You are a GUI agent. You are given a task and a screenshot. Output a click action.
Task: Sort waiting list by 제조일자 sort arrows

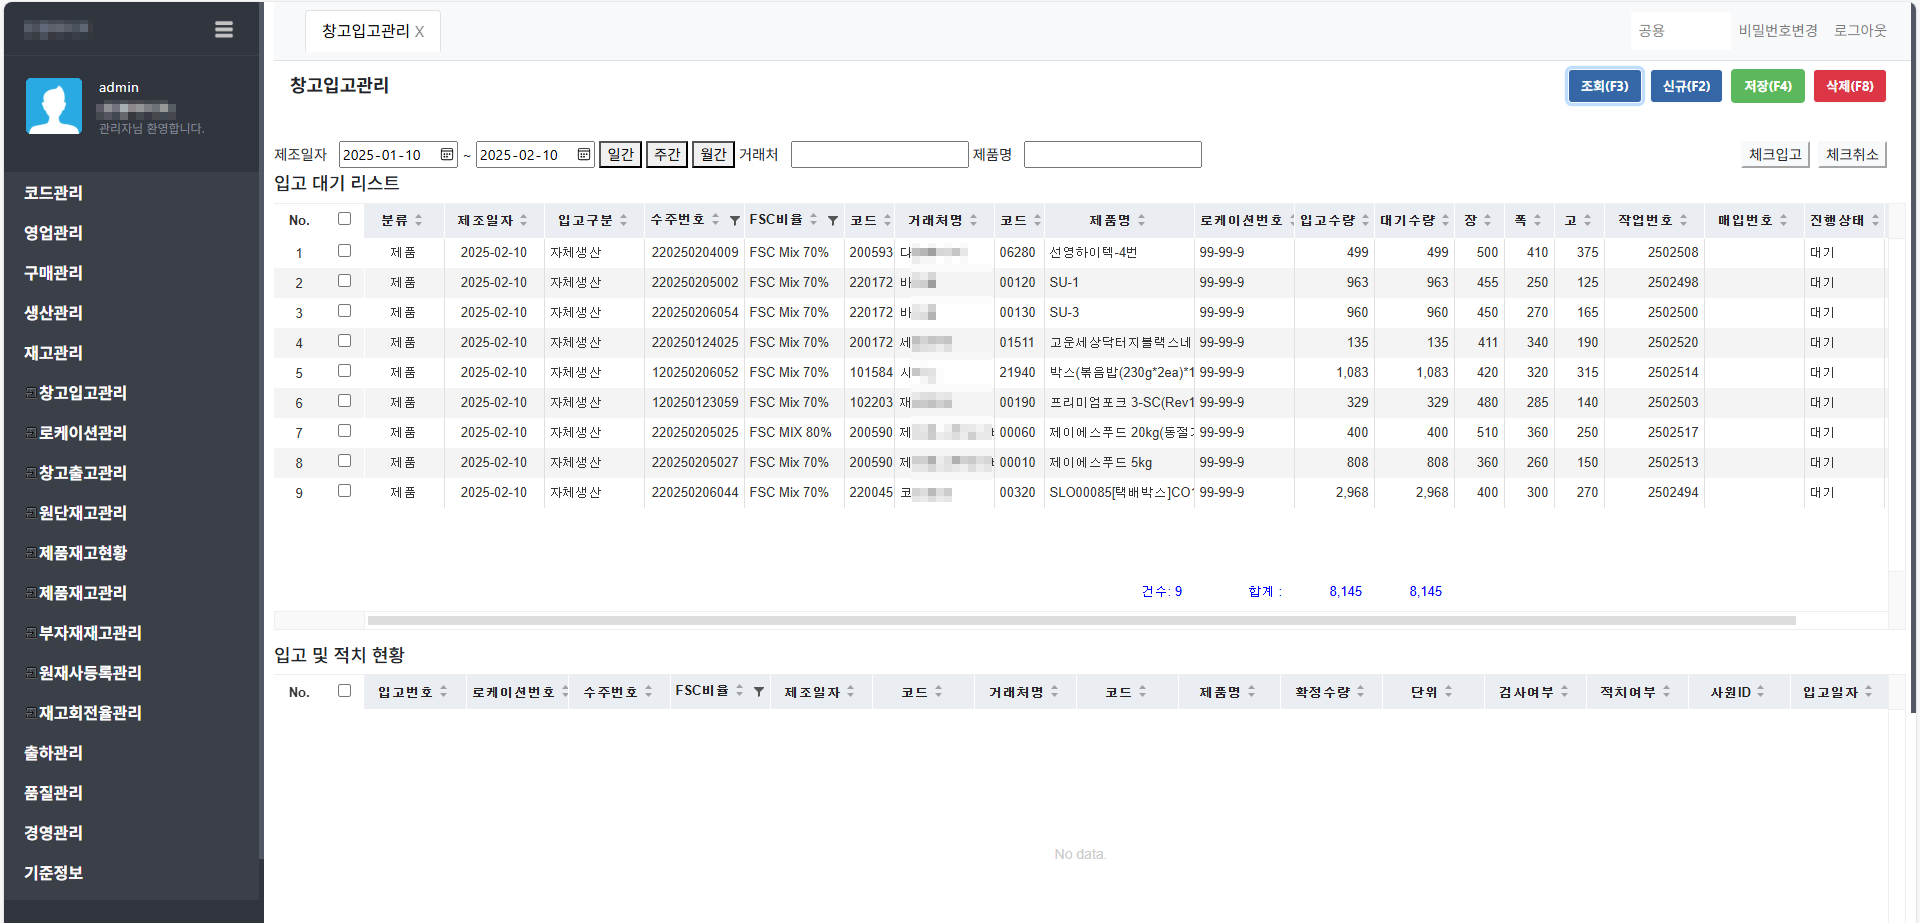[x=524, y=220]
